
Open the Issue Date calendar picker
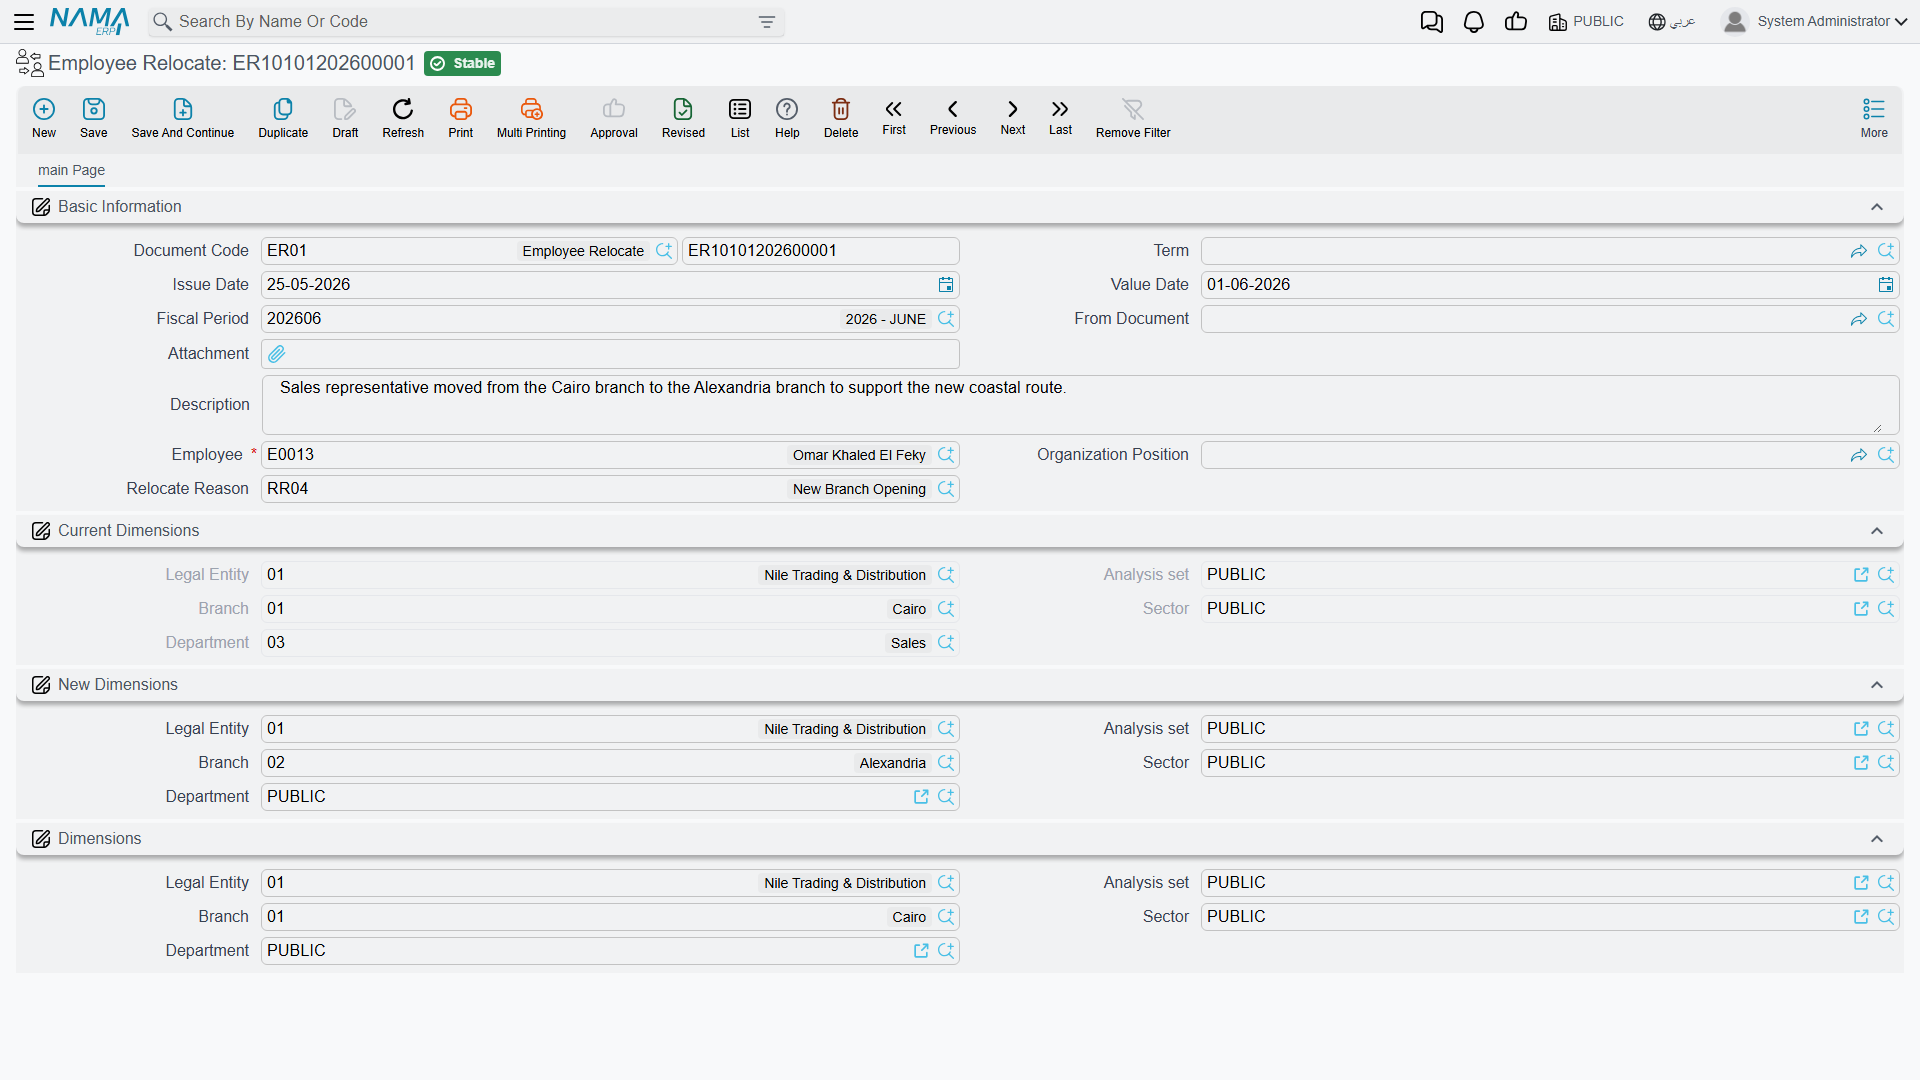click(946, 285)
